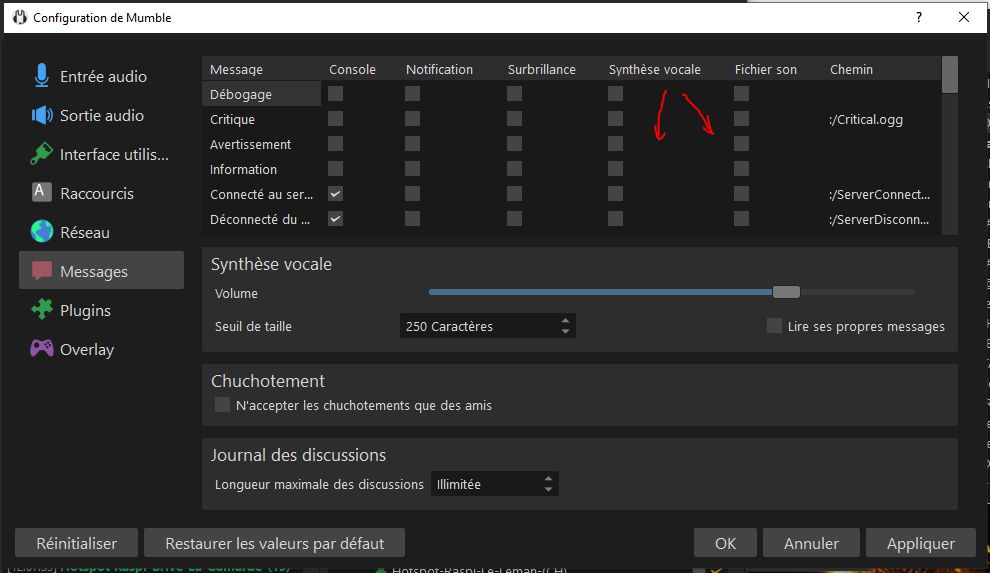Toggle Fichier son for Avertissement row
The height and width of the screenshot is (573, 990).
click(741, 144)
